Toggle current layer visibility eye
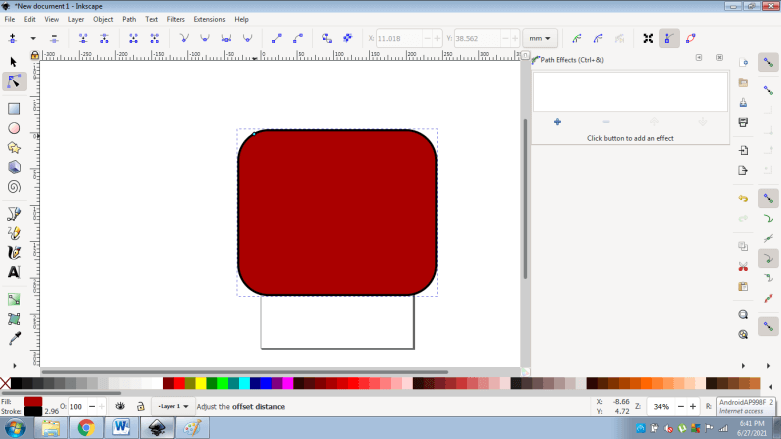This screenshot has height=439, width=781. pos(120,407)
